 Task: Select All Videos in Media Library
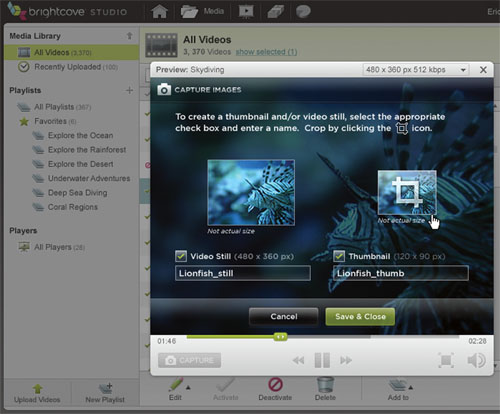(72, 52)
